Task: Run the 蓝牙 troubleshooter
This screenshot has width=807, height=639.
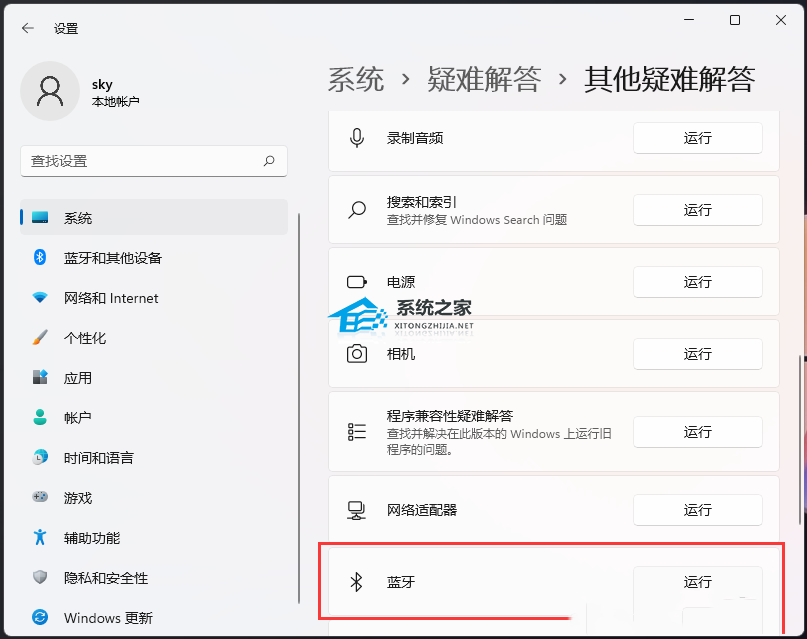Action: coord(697,582)
